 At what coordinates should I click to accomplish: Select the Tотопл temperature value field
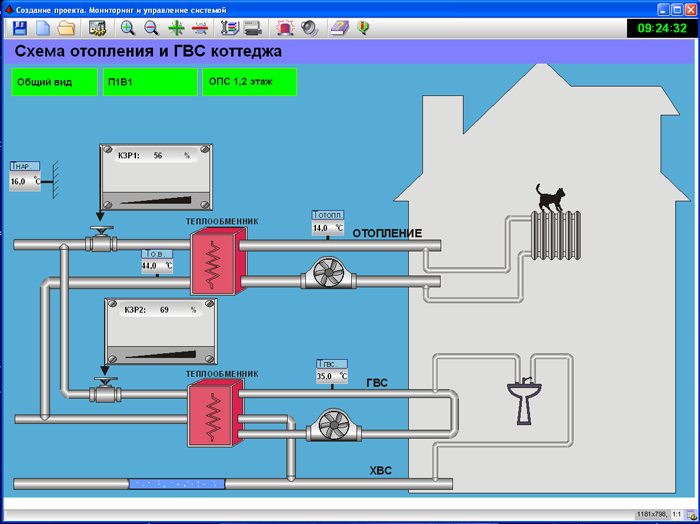326,228
